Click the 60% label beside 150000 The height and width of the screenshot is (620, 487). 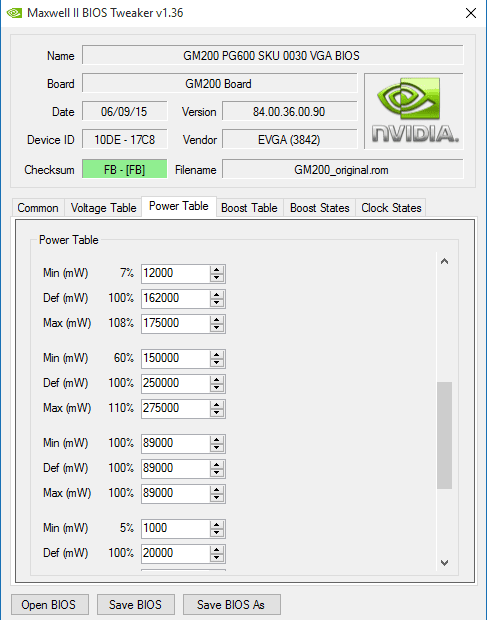124,358
